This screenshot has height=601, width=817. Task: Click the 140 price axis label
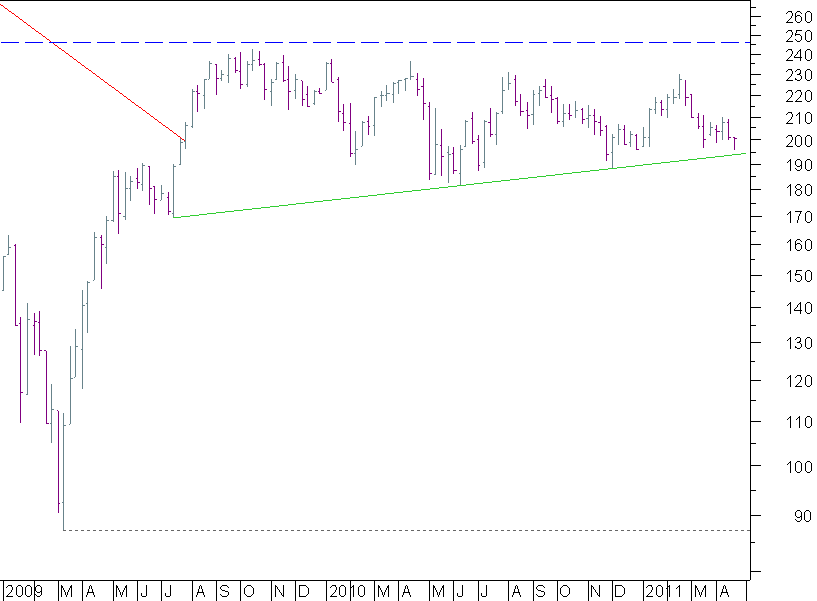799,308
